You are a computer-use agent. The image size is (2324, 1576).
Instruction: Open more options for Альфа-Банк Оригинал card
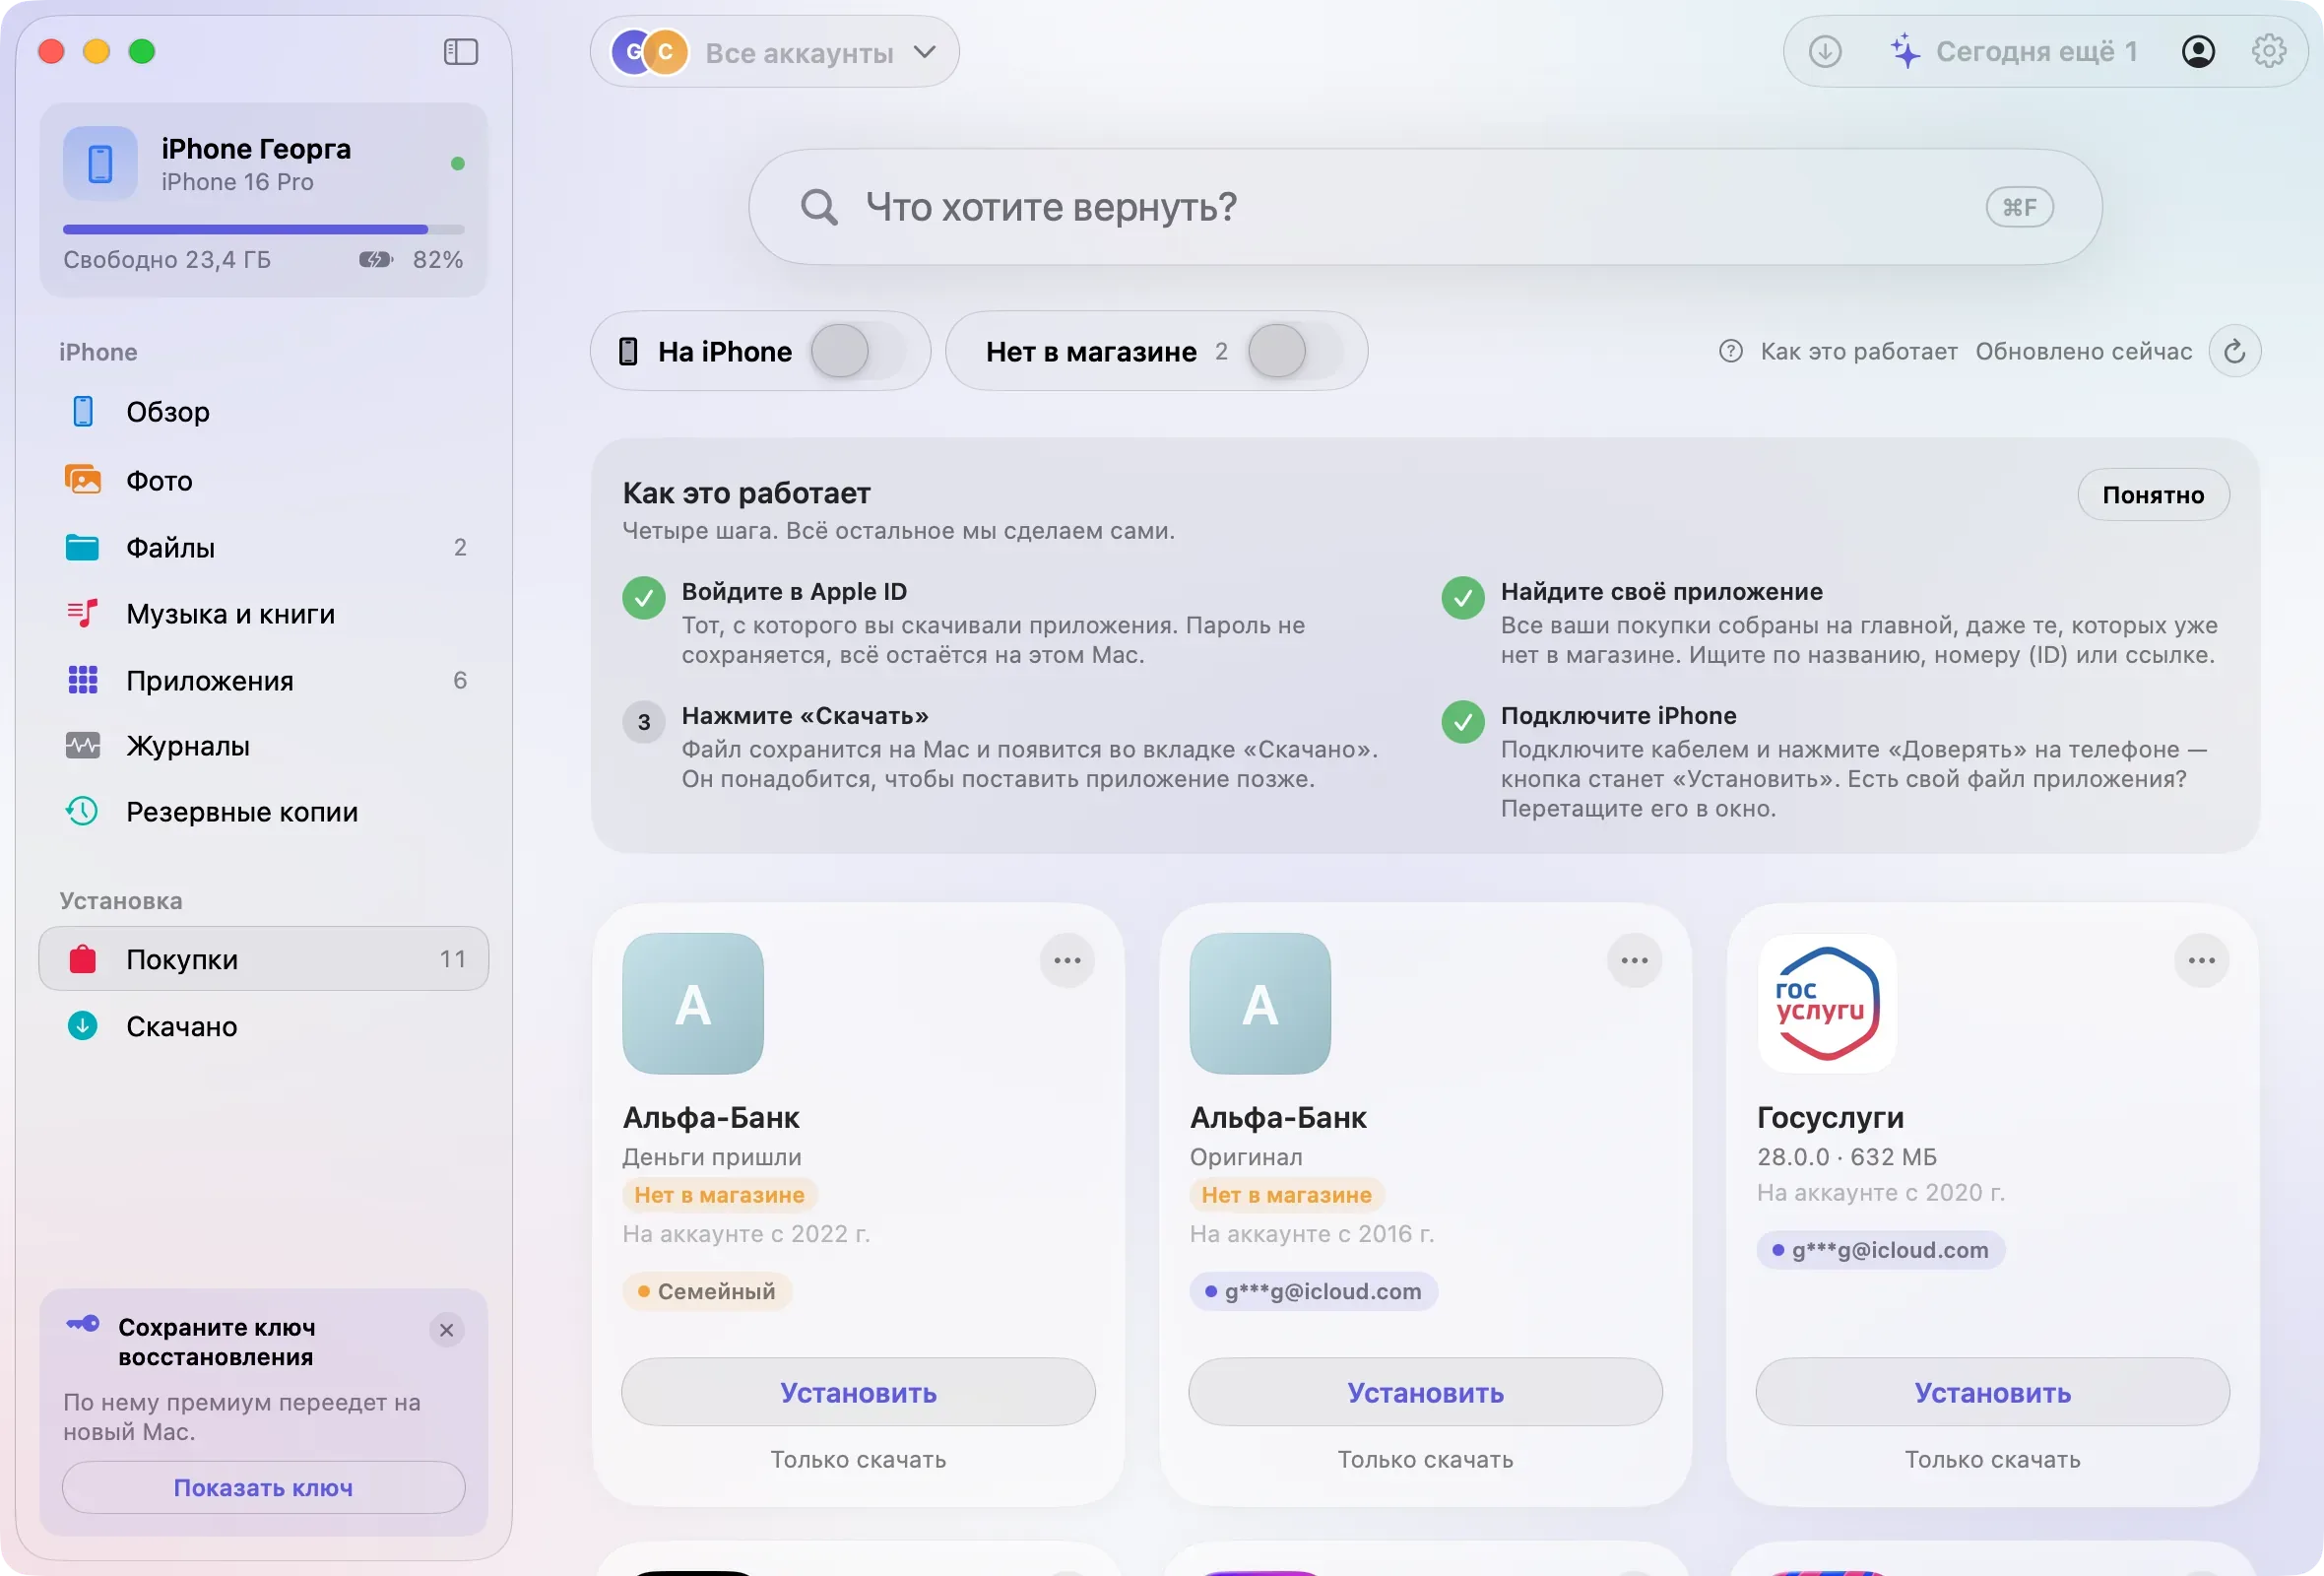tap(1634, 960)
